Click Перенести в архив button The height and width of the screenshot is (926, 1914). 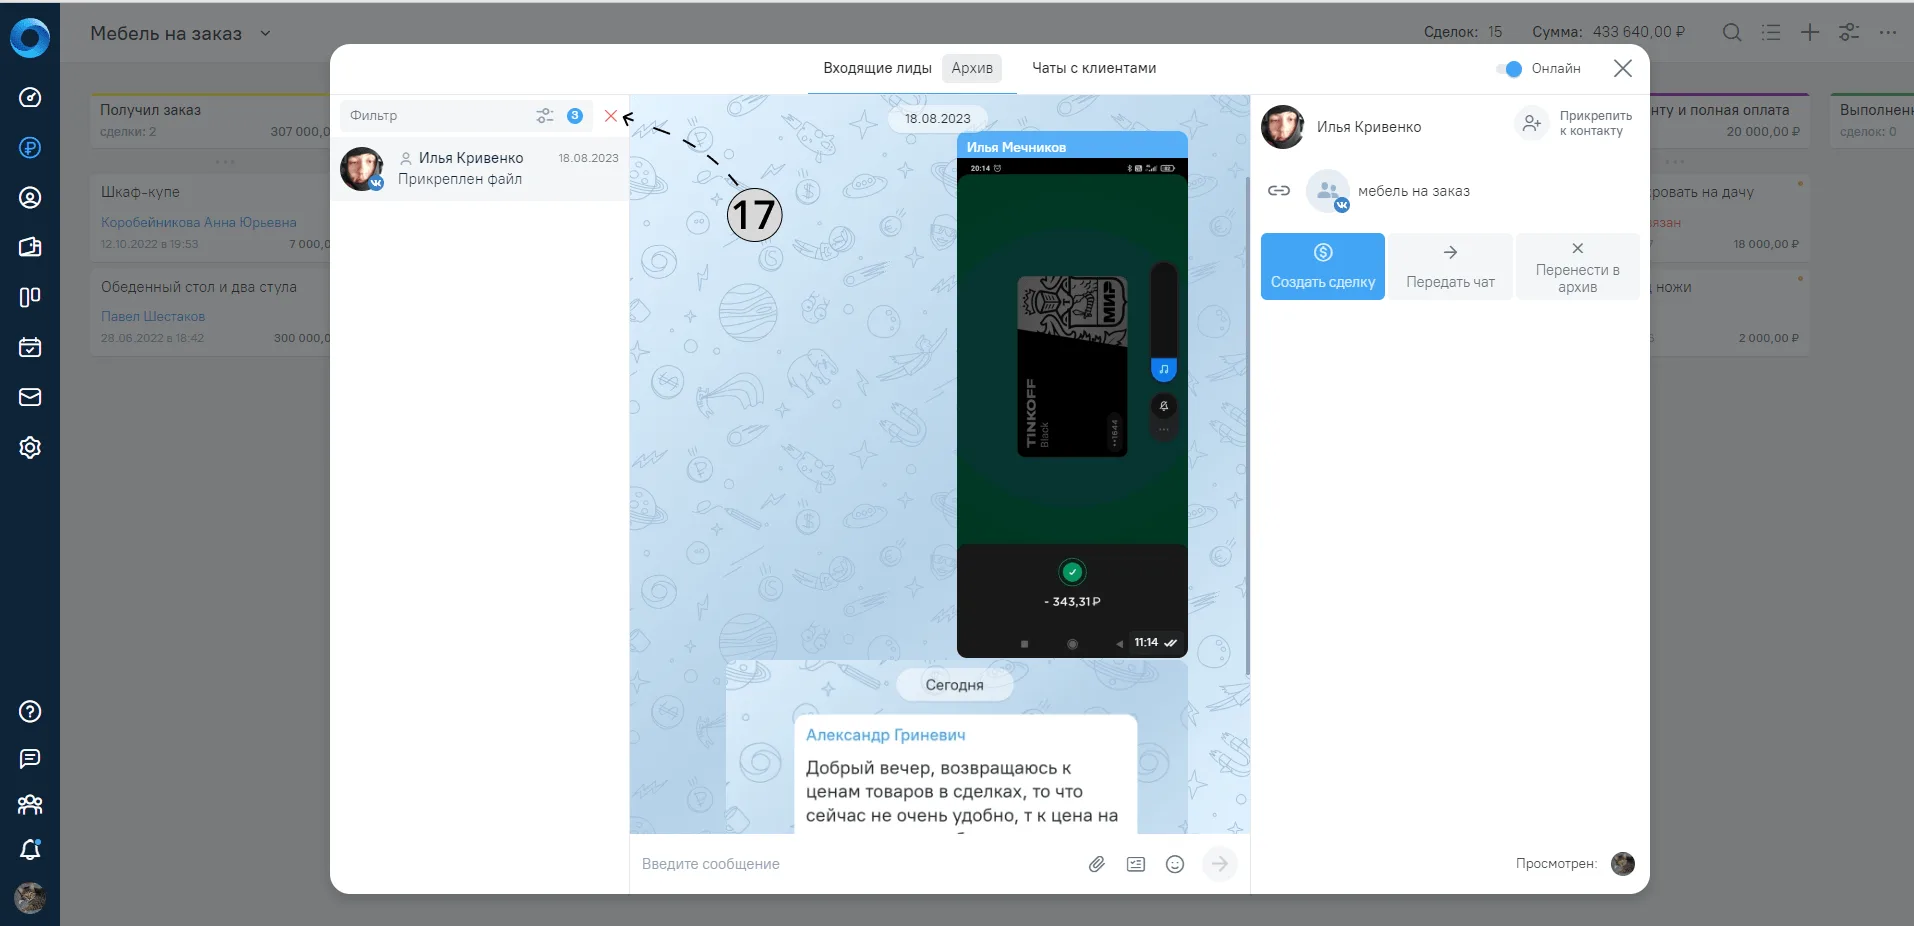1577,267
